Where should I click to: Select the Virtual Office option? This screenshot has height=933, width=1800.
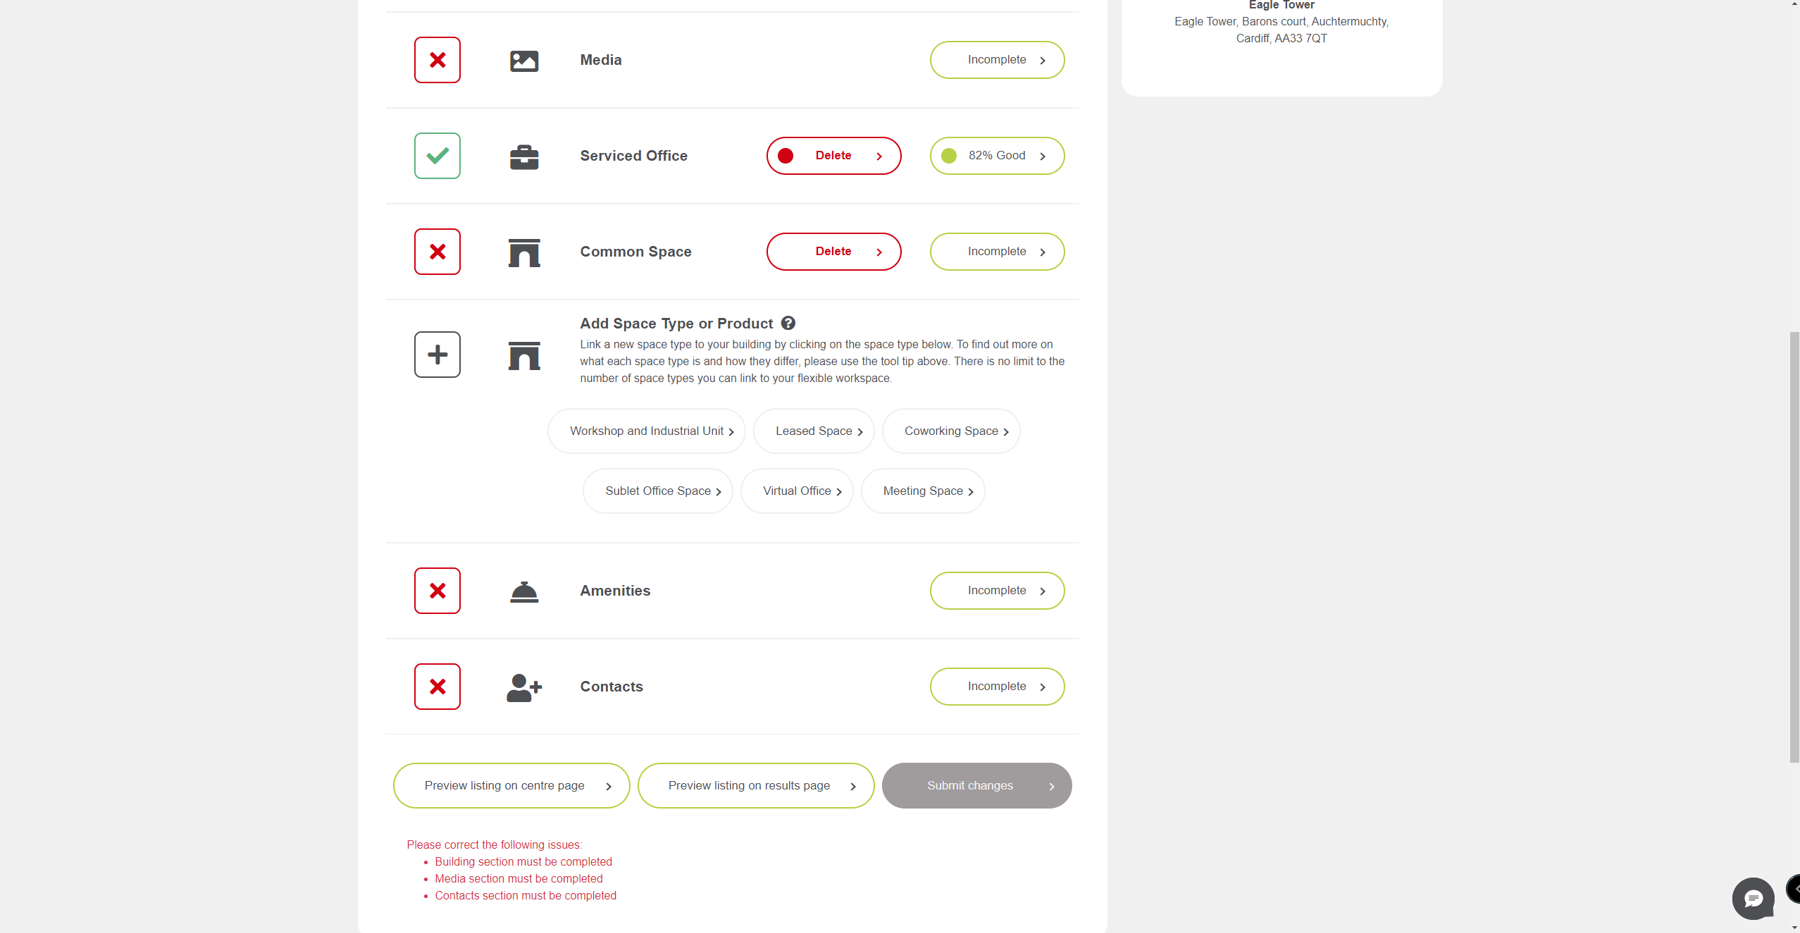point(796,491)
